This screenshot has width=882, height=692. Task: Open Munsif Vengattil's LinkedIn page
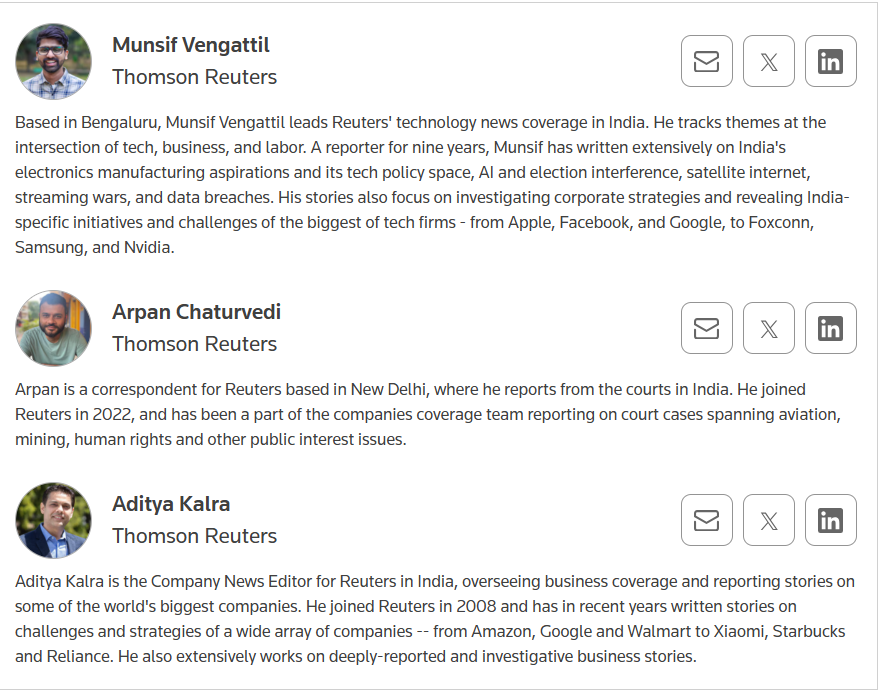(x=830, y=61)
